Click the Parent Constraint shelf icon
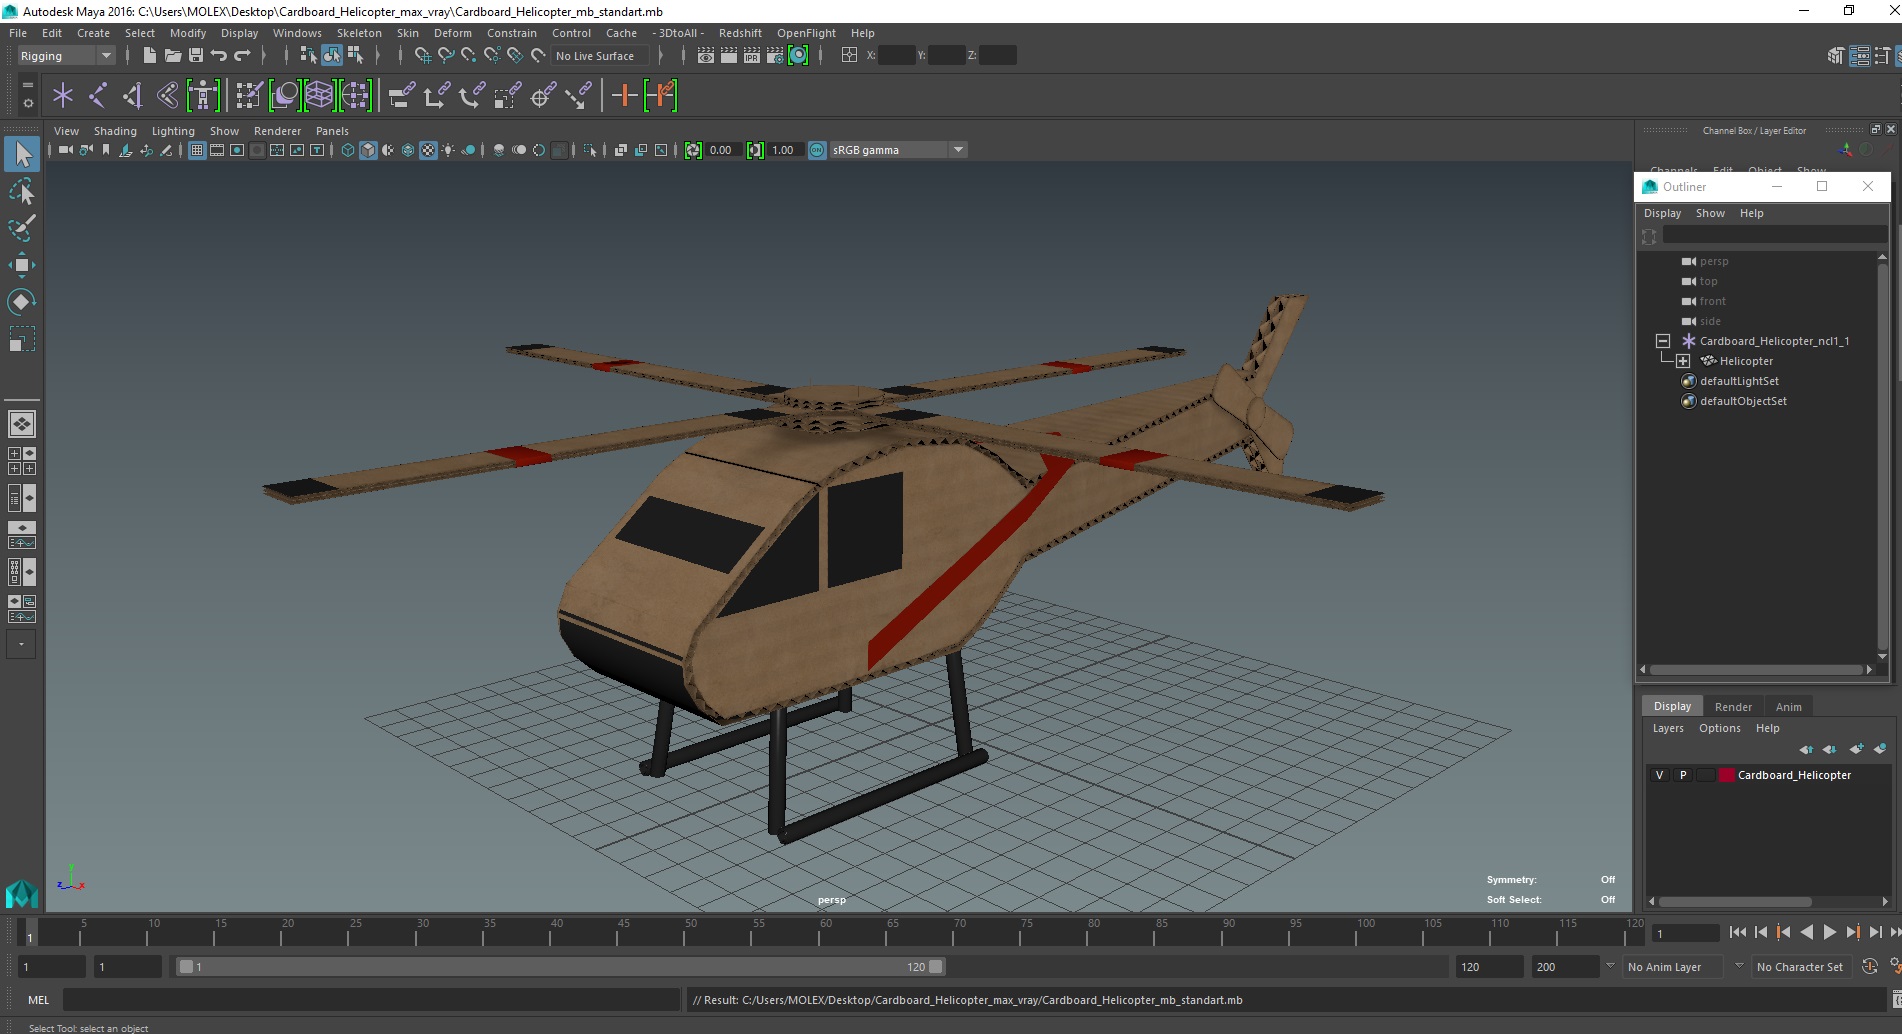This screenshot has height=1034, width=1902. [401, 96]
